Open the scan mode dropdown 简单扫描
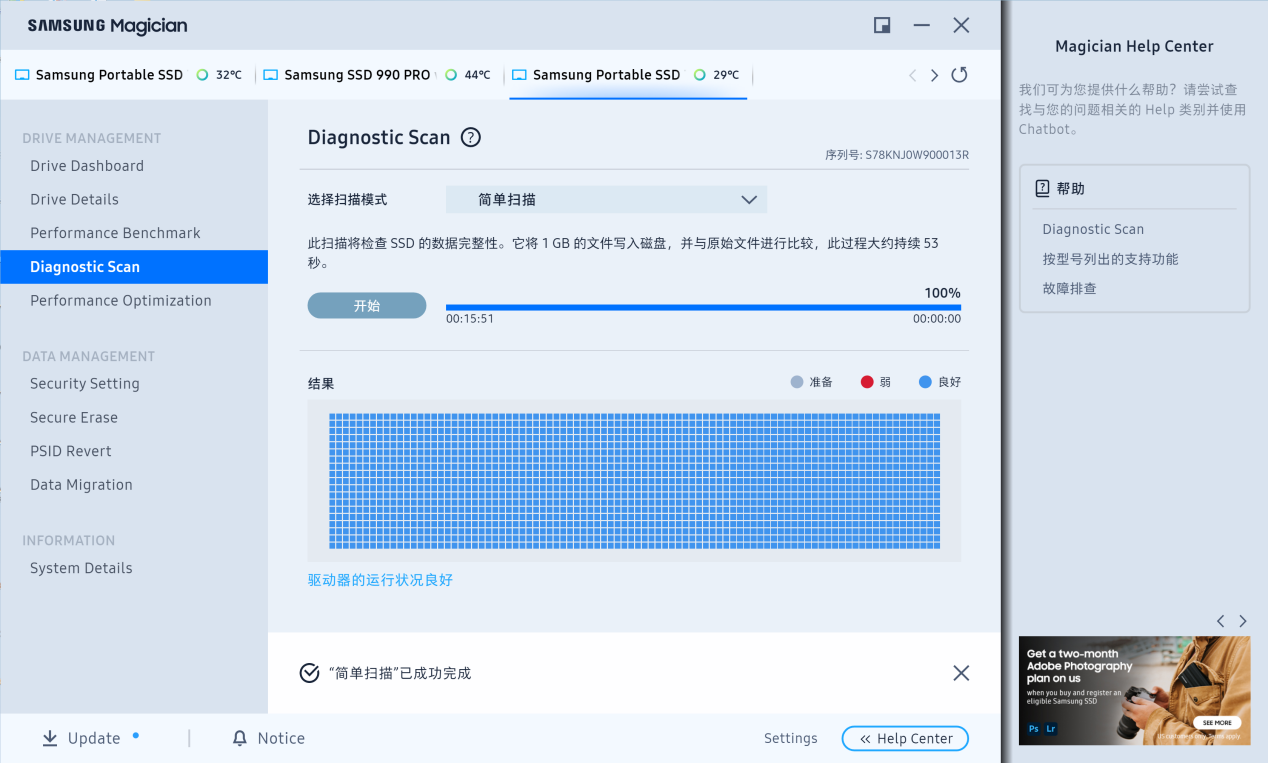This screenshot has height=763, width=1268. point(606,200)
